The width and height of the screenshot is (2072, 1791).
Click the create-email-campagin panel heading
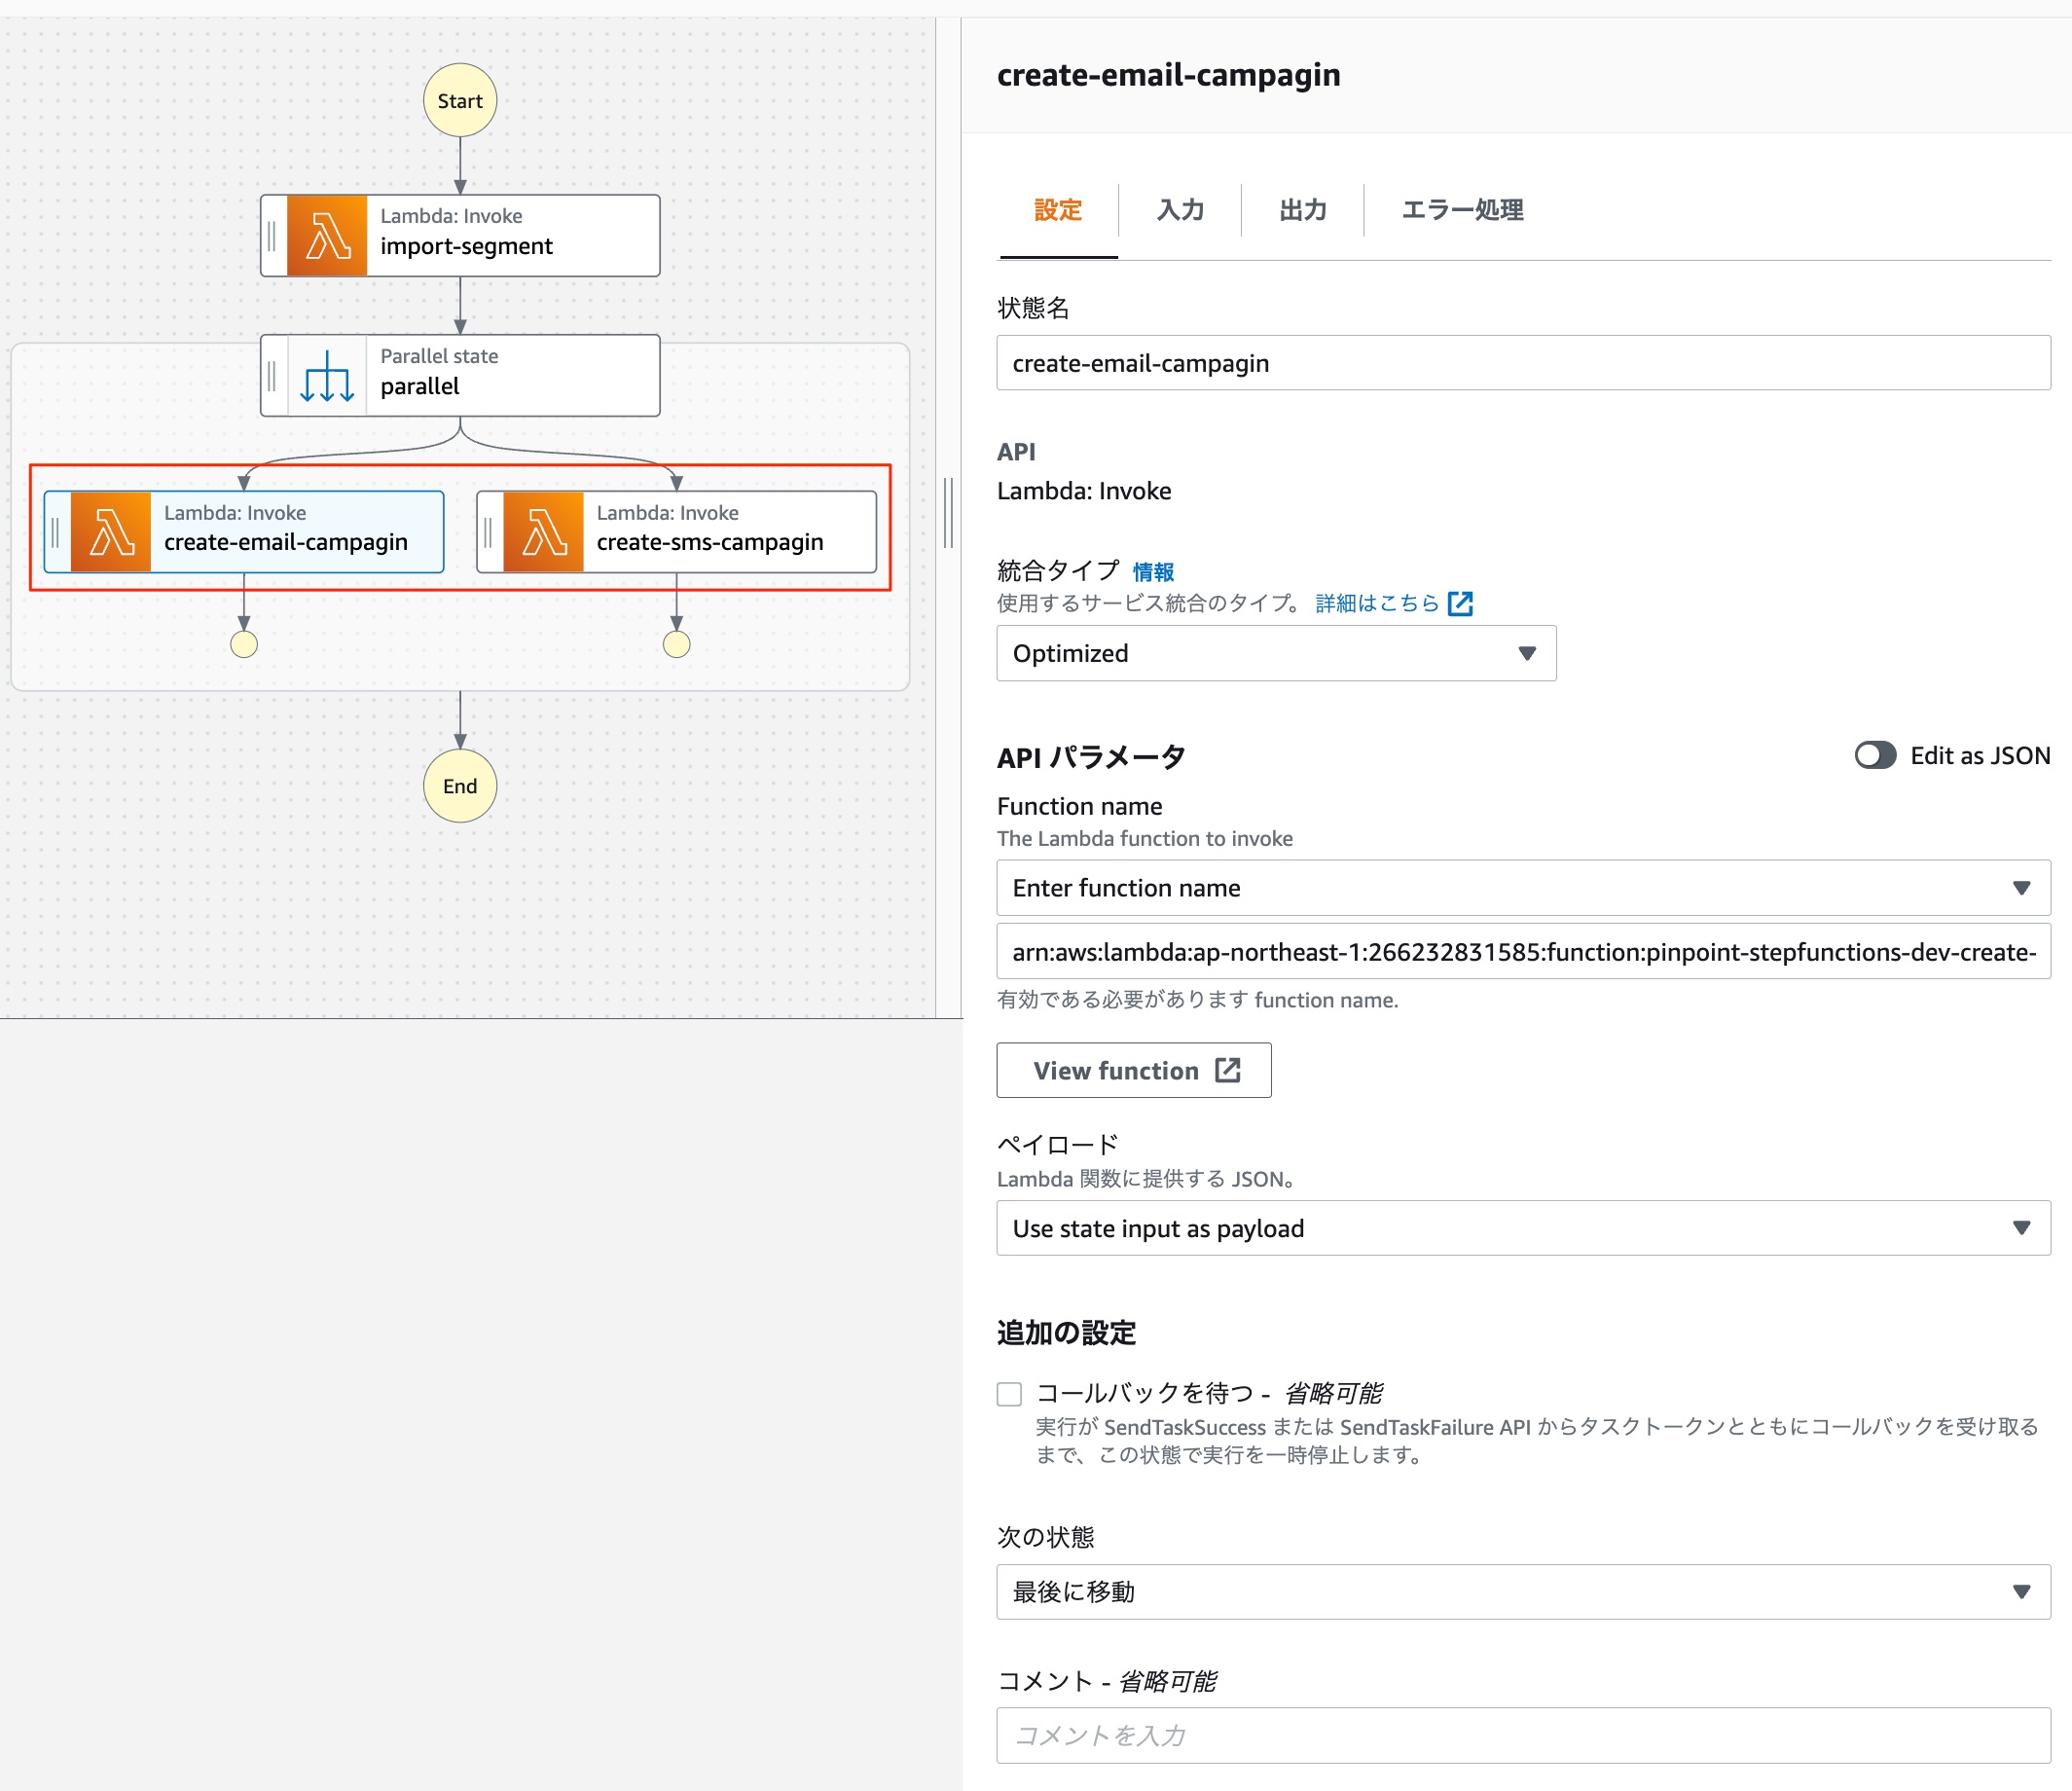(1168, 75)
